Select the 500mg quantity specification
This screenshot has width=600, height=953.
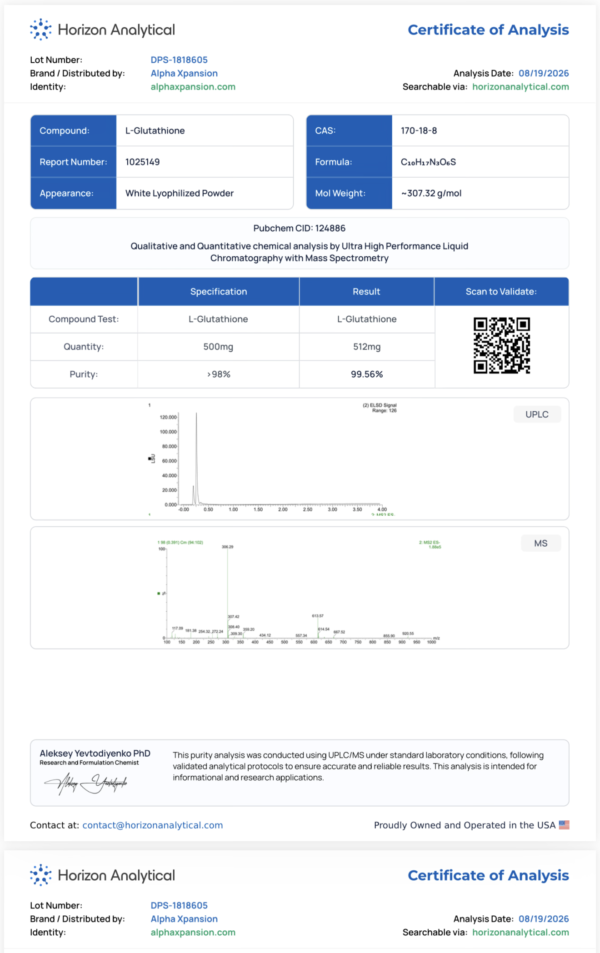(x=218, y=346)
